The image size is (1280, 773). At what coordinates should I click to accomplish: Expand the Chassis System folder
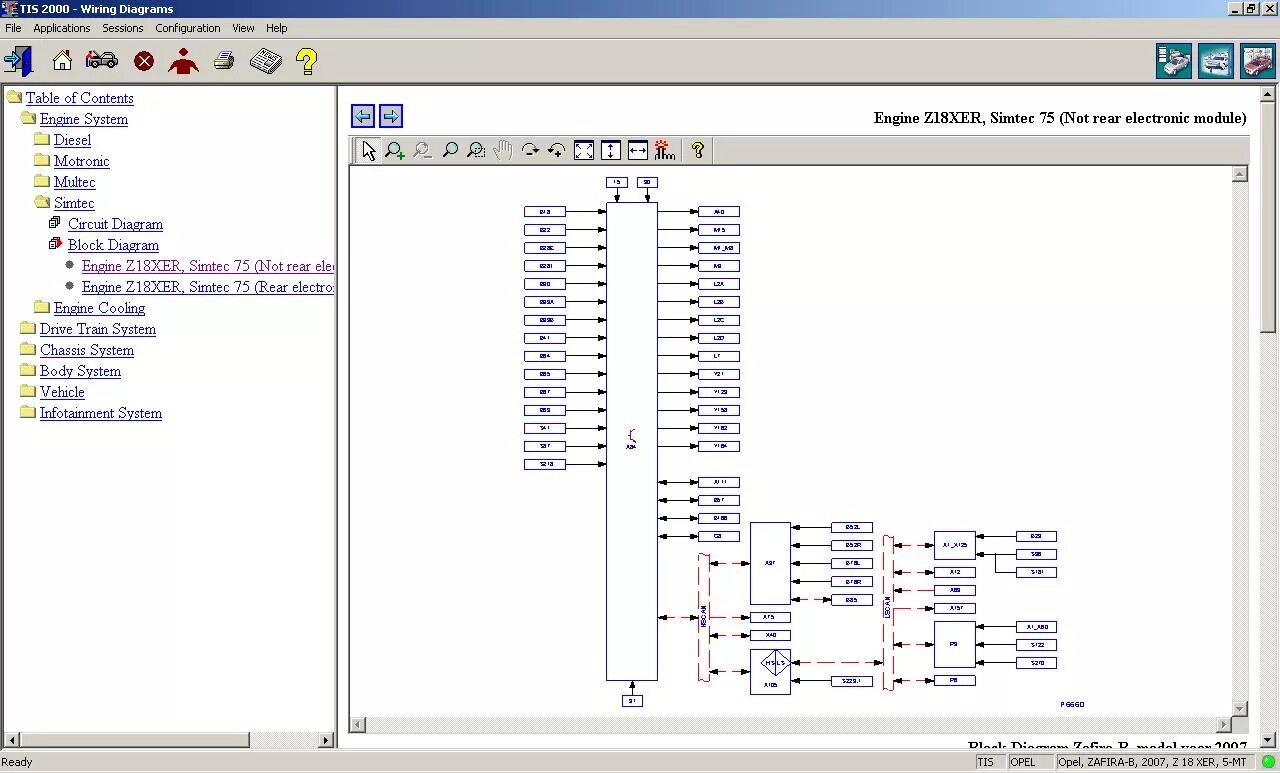pyautogui.click(x=28, y=349)
